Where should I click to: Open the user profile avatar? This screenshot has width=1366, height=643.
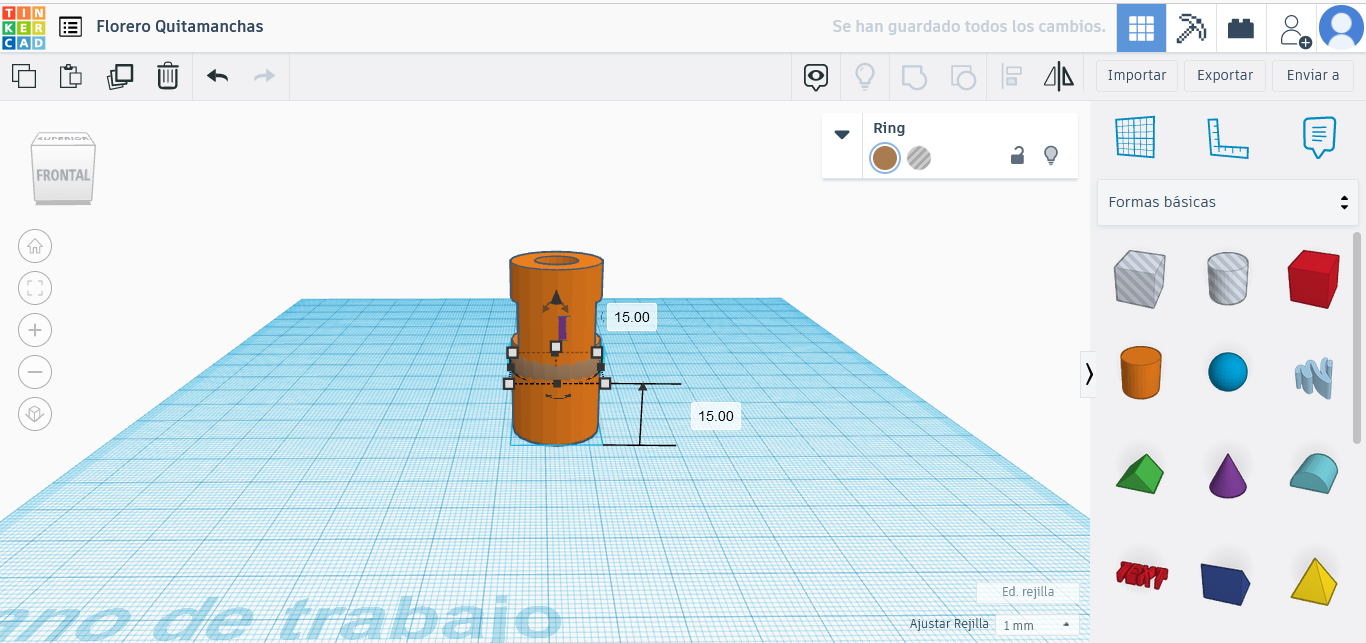(x=1341, y=27)
